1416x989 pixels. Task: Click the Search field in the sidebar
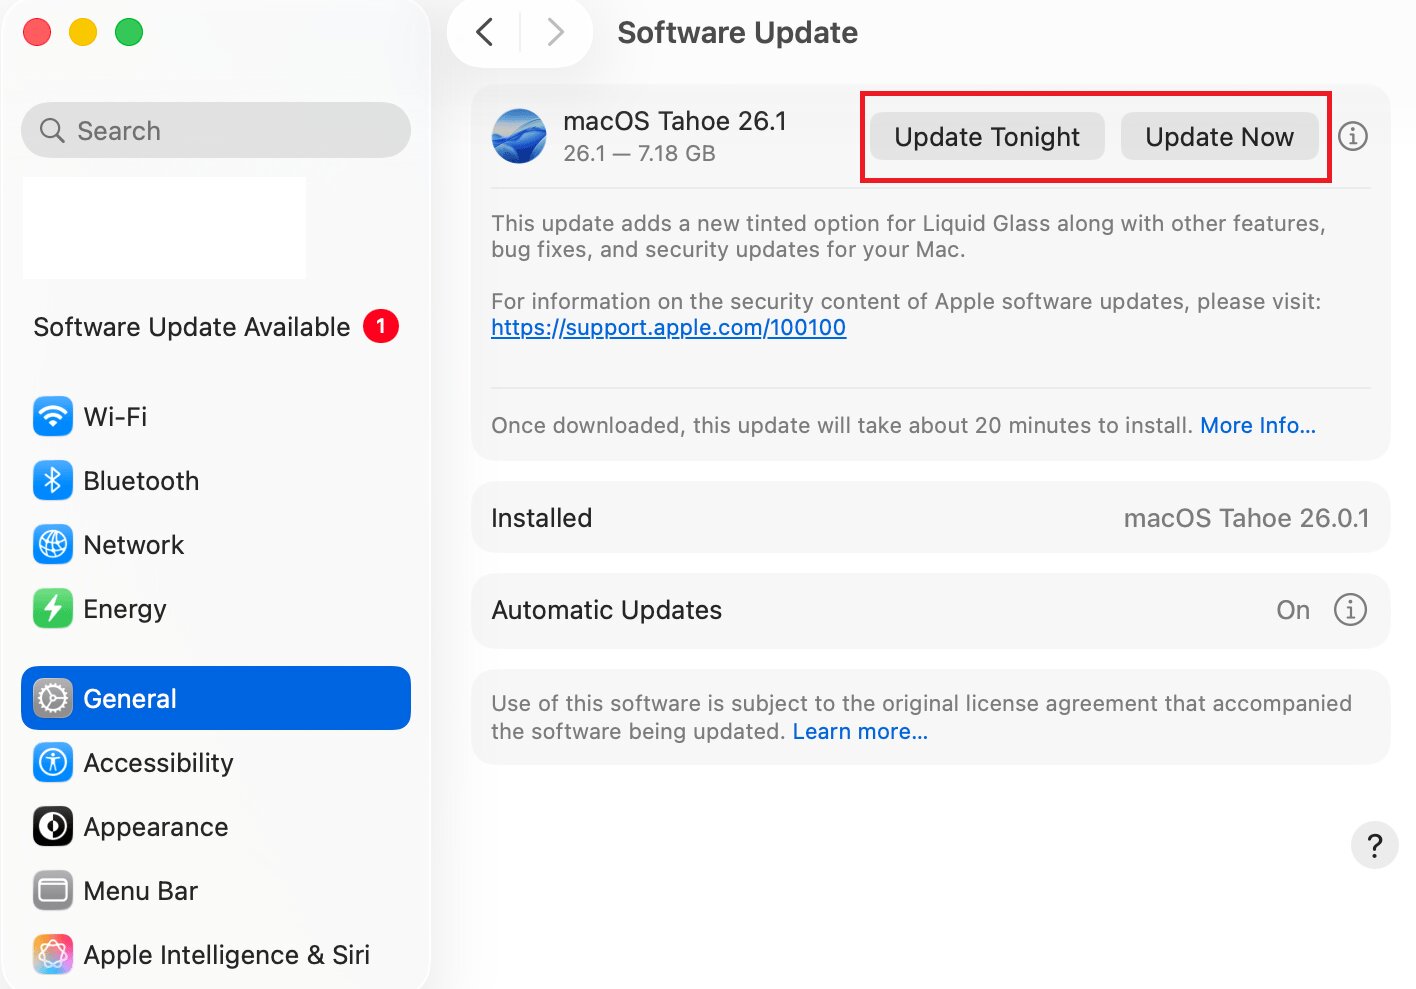(x=215, y=130)
